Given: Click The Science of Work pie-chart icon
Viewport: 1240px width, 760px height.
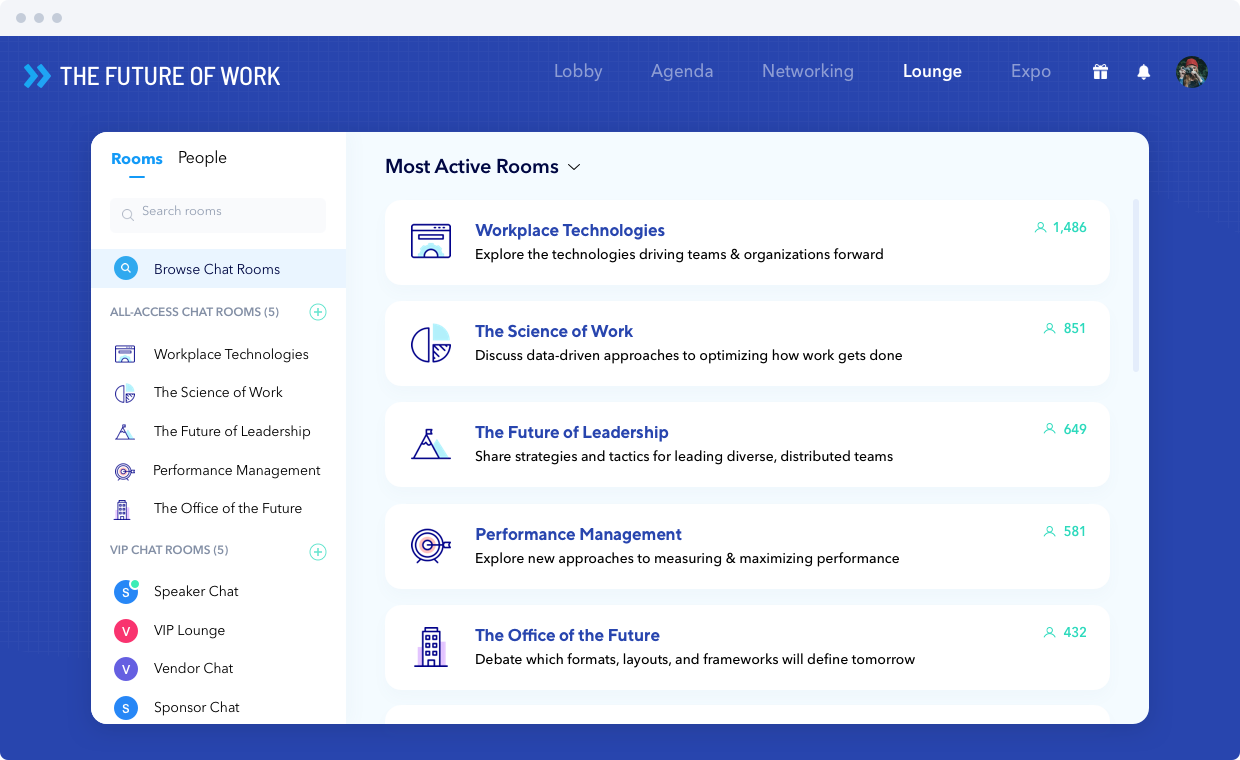Looking at the screenshot, I should click(431, 343).
